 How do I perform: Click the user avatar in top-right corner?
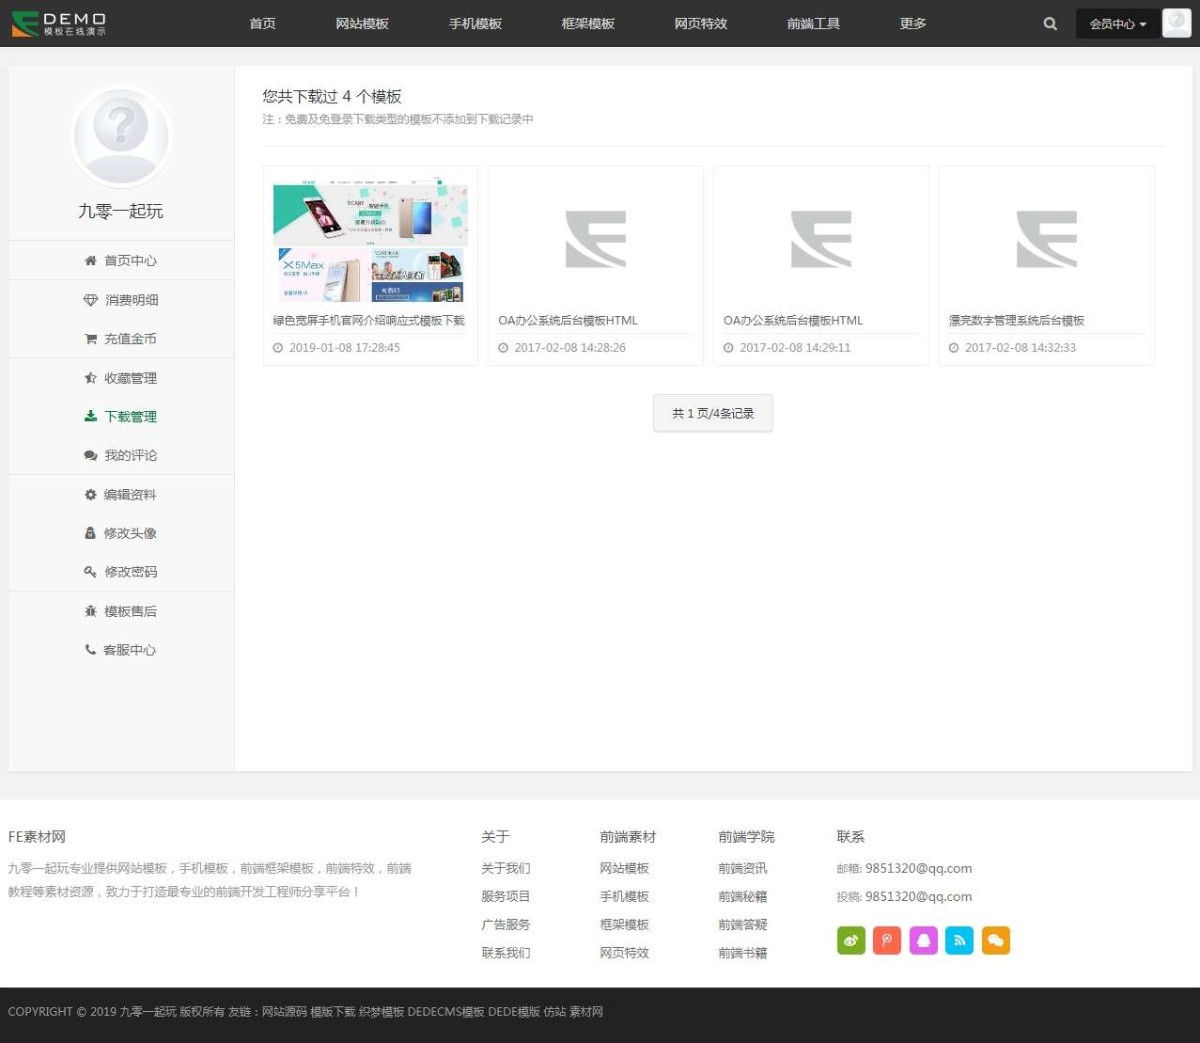[x=1176, y=23]
